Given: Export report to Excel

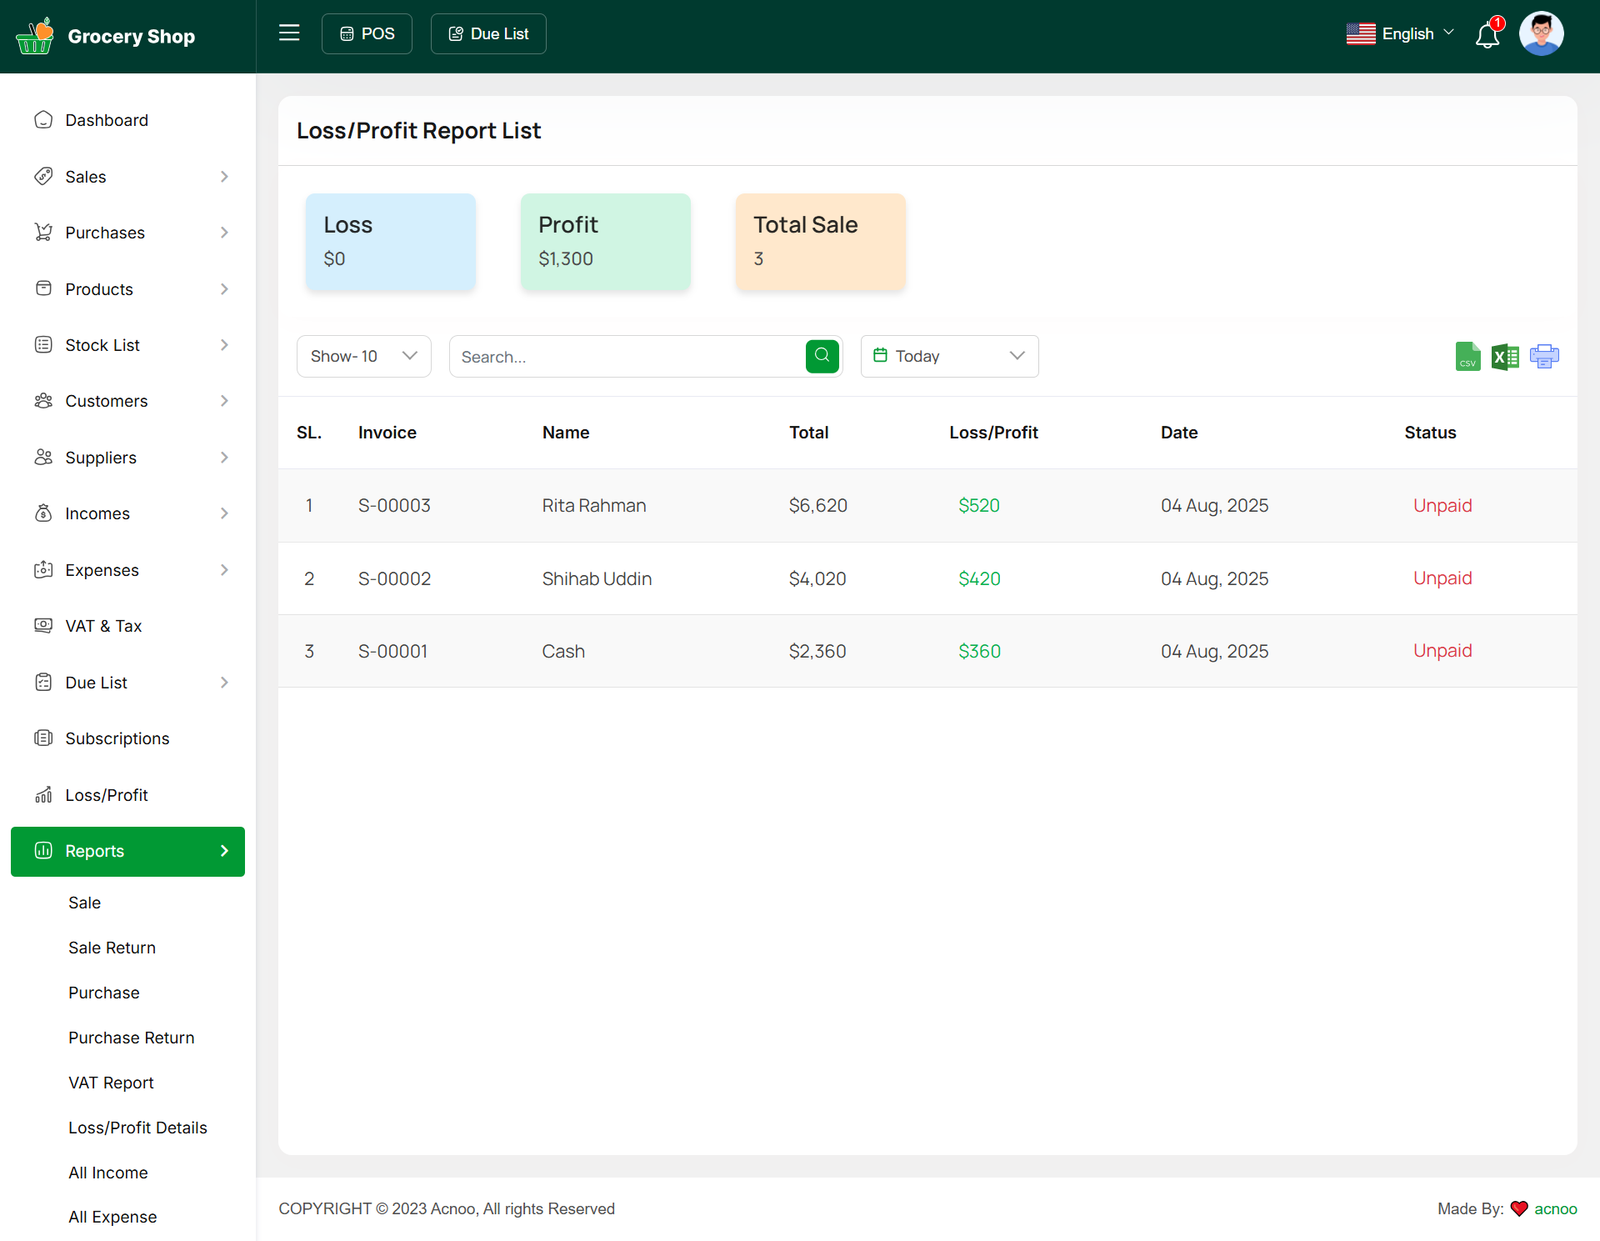Looking at the screenshot, I should click(x=1505, y=357).
